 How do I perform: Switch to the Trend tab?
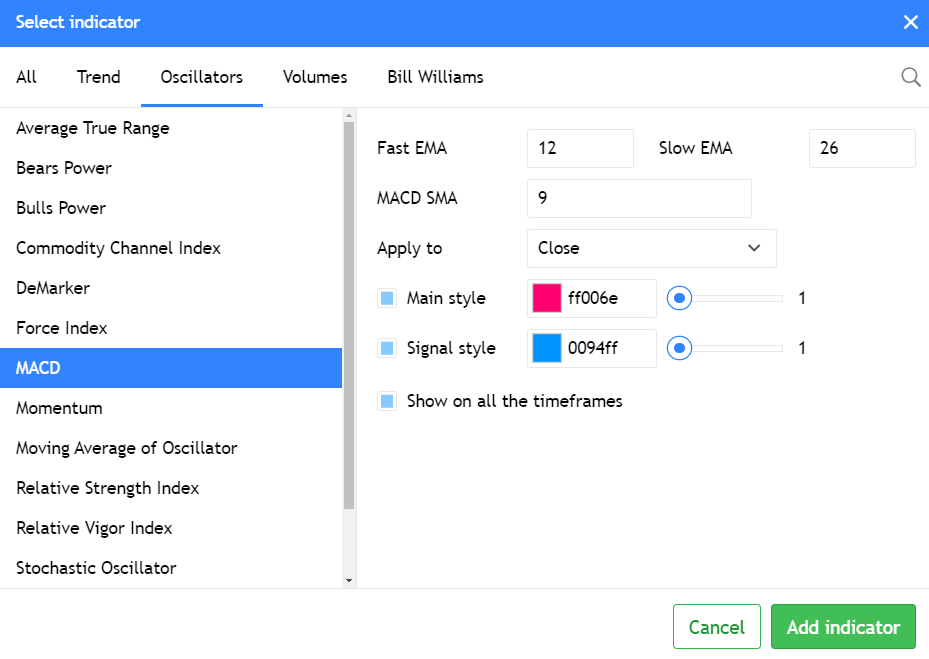(x=98, y=77)
